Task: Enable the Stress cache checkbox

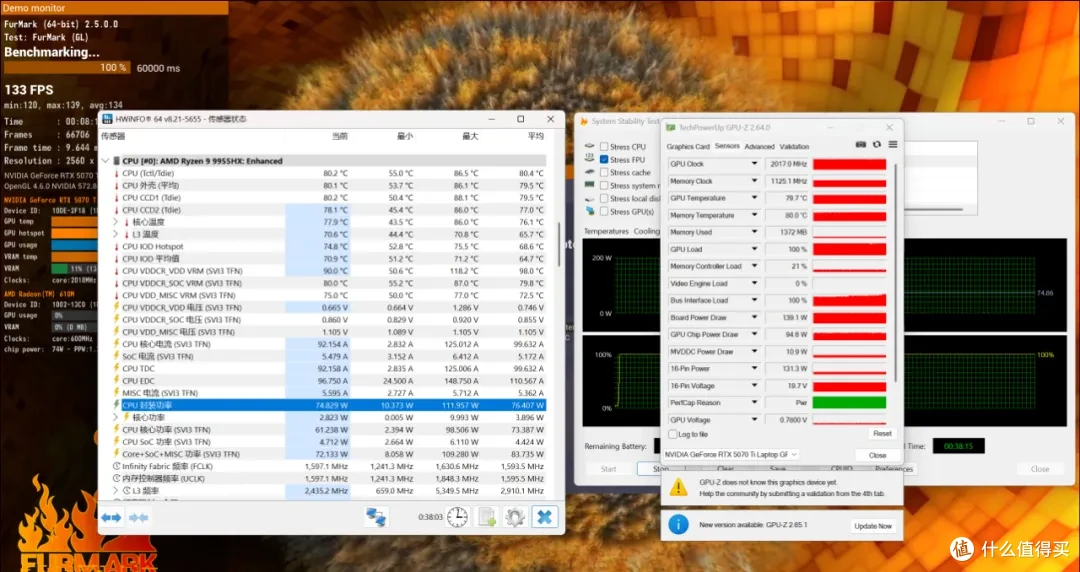Action: [x=604, y=172]
